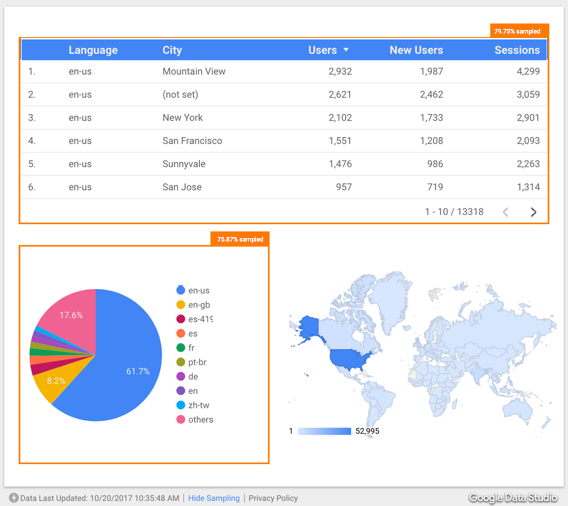Sort table by Sessions column header

pyautogui.click(x=517, y=50)
